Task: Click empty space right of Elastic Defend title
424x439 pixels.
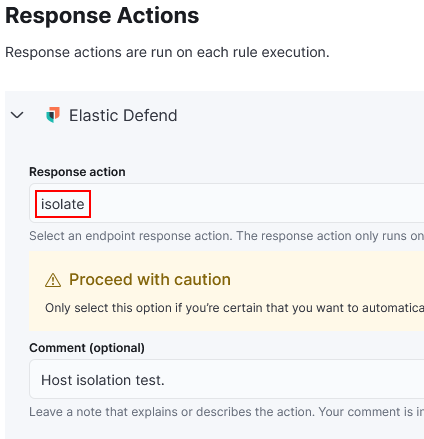Action: 300,115
